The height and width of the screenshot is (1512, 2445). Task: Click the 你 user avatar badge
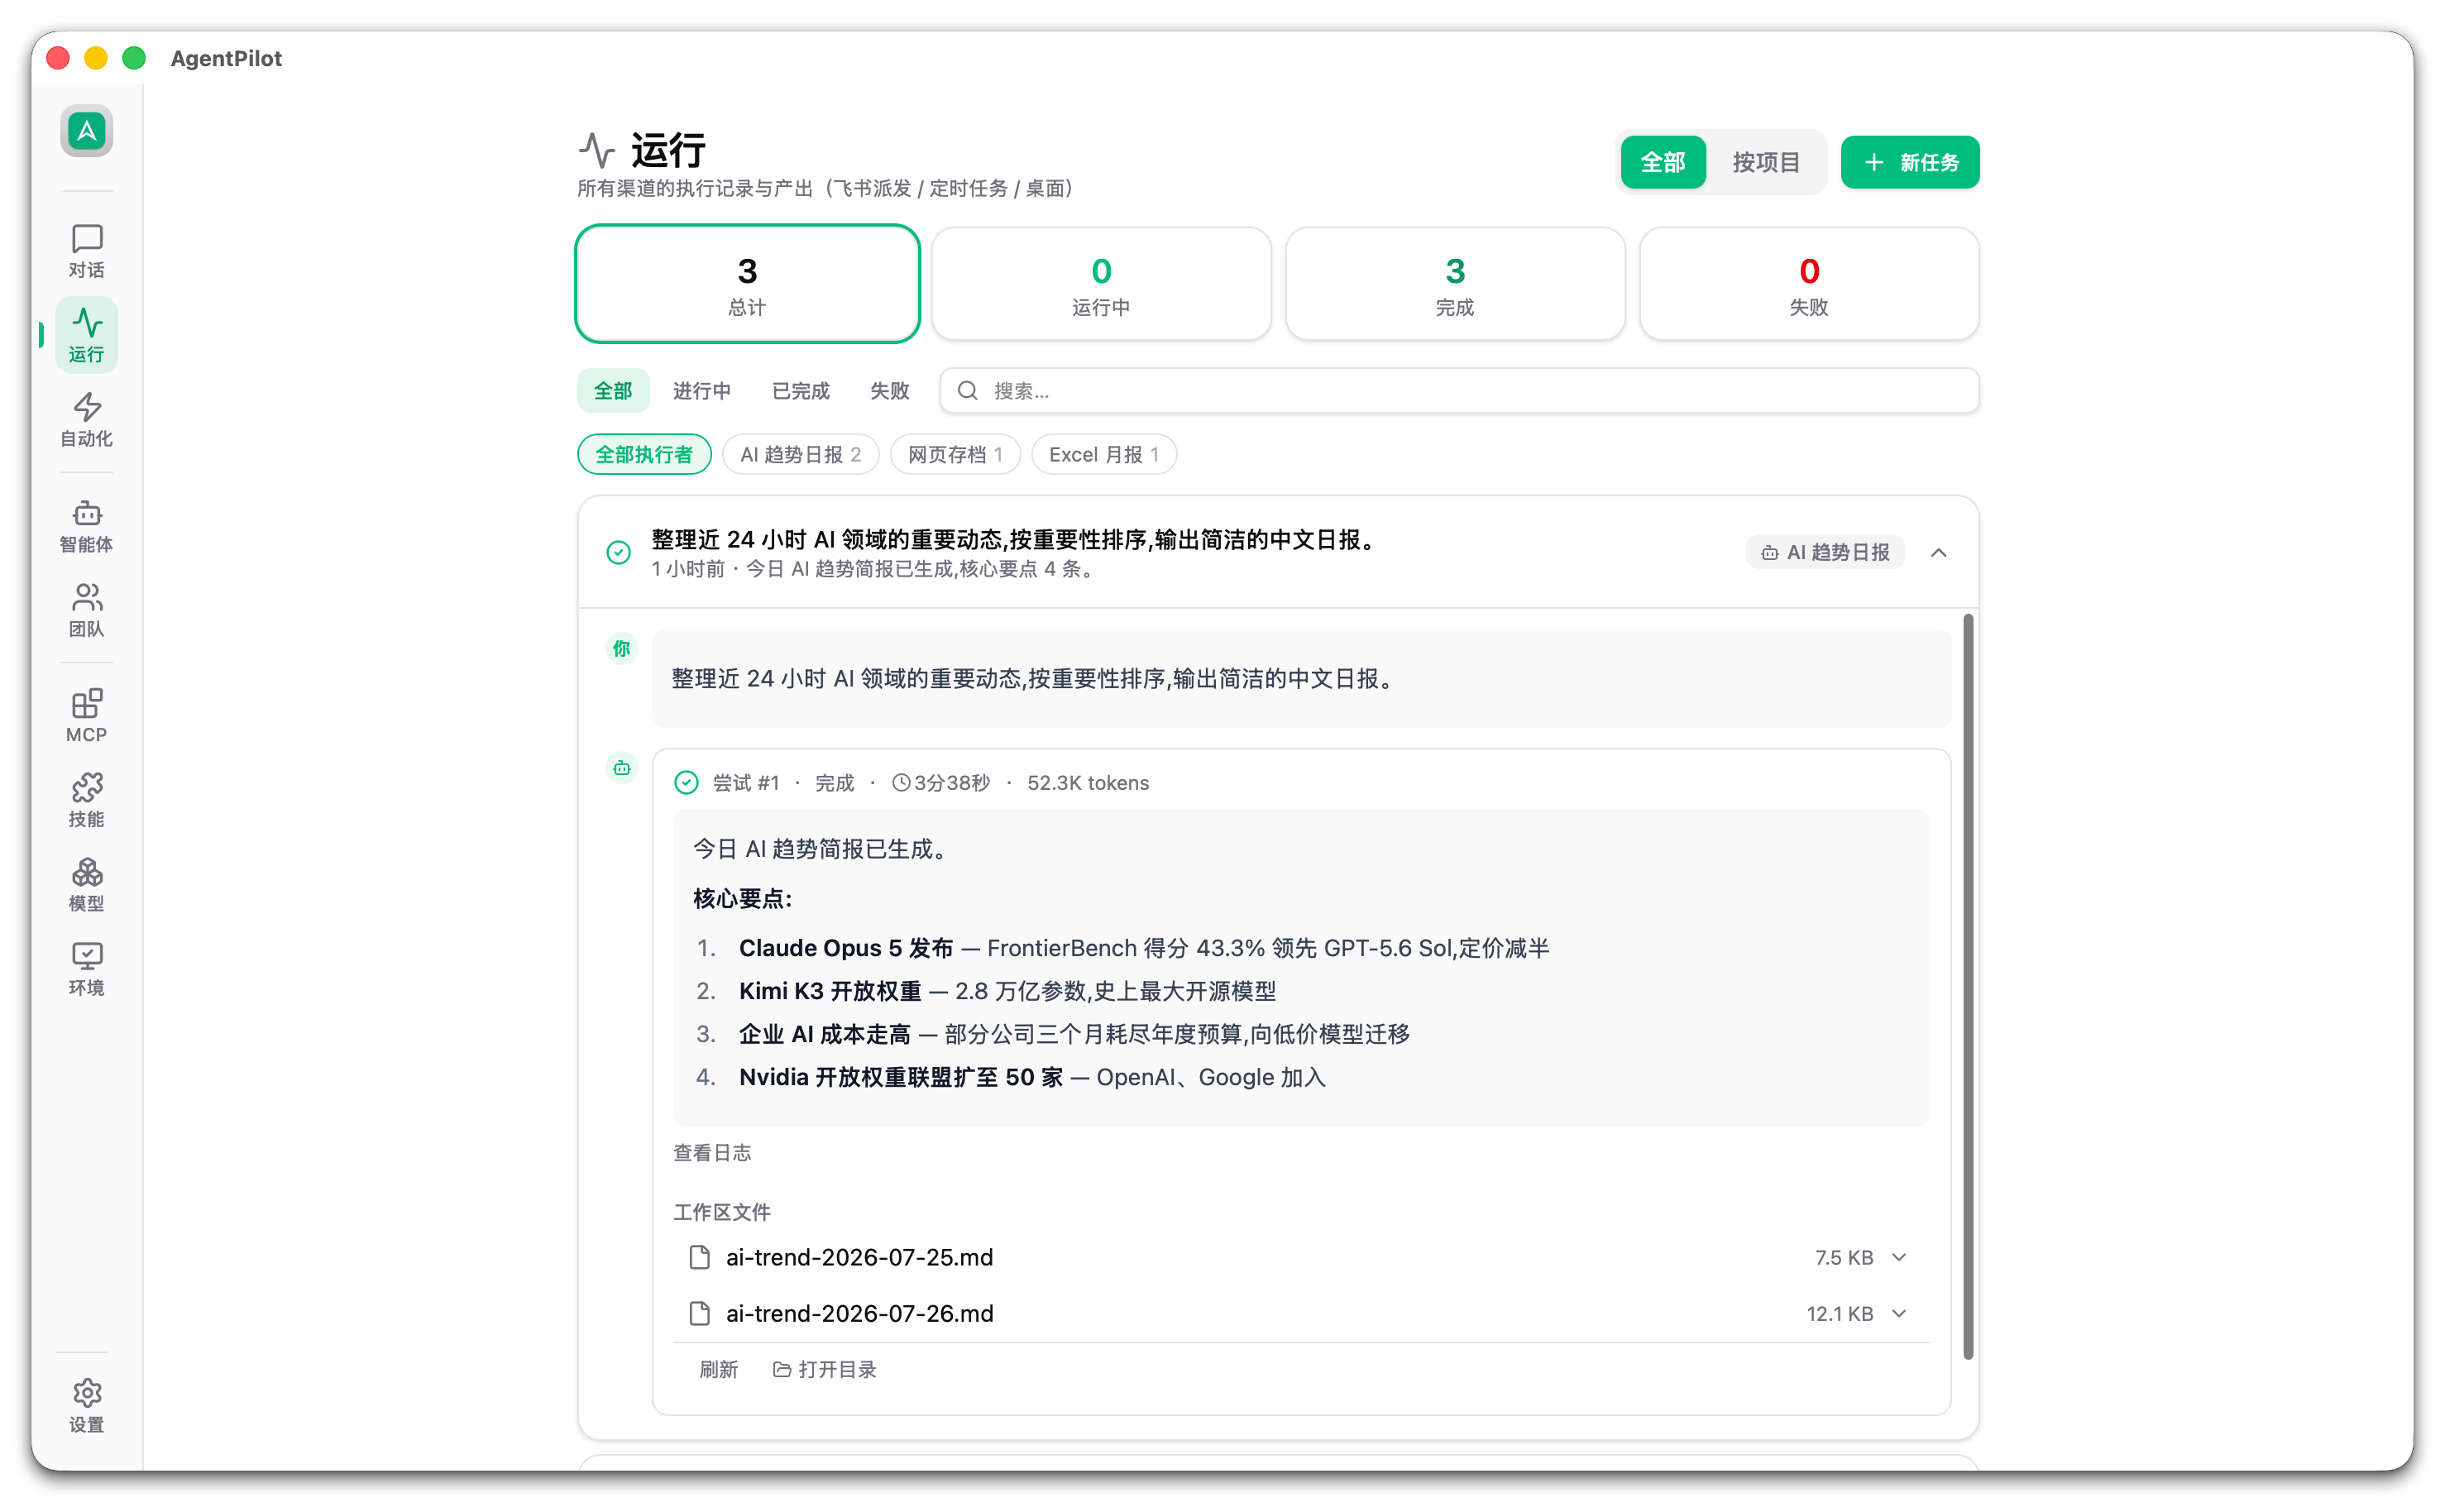pos(622,648)
